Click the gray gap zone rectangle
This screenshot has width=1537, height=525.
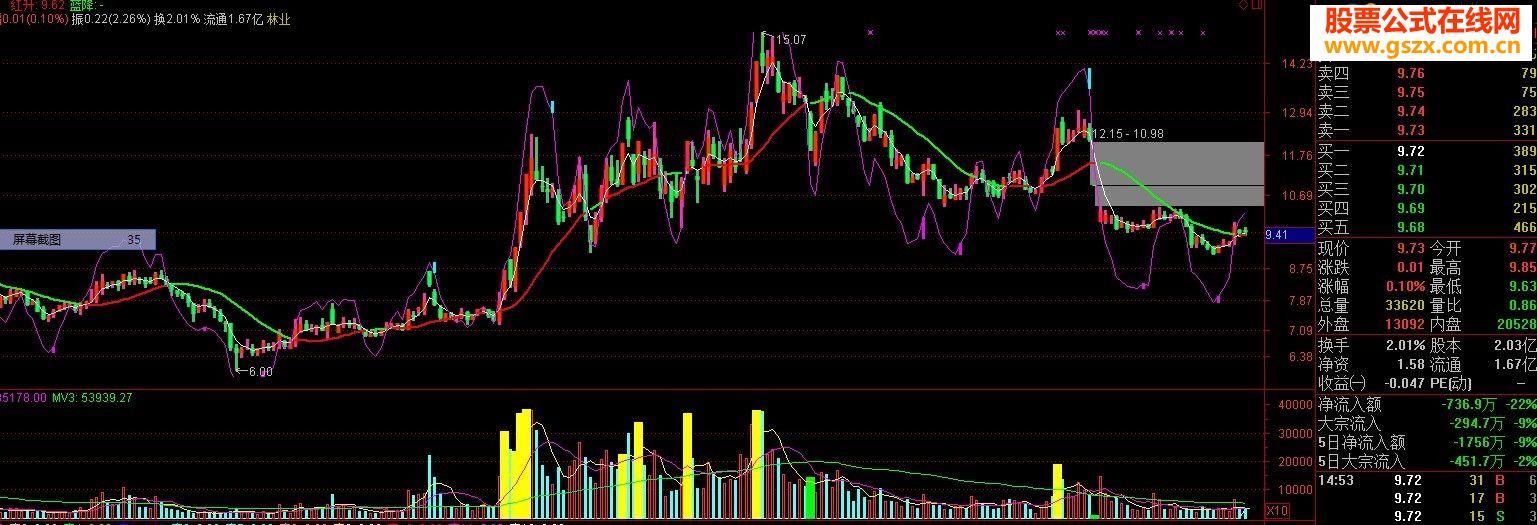click(x=1180, y=174)
